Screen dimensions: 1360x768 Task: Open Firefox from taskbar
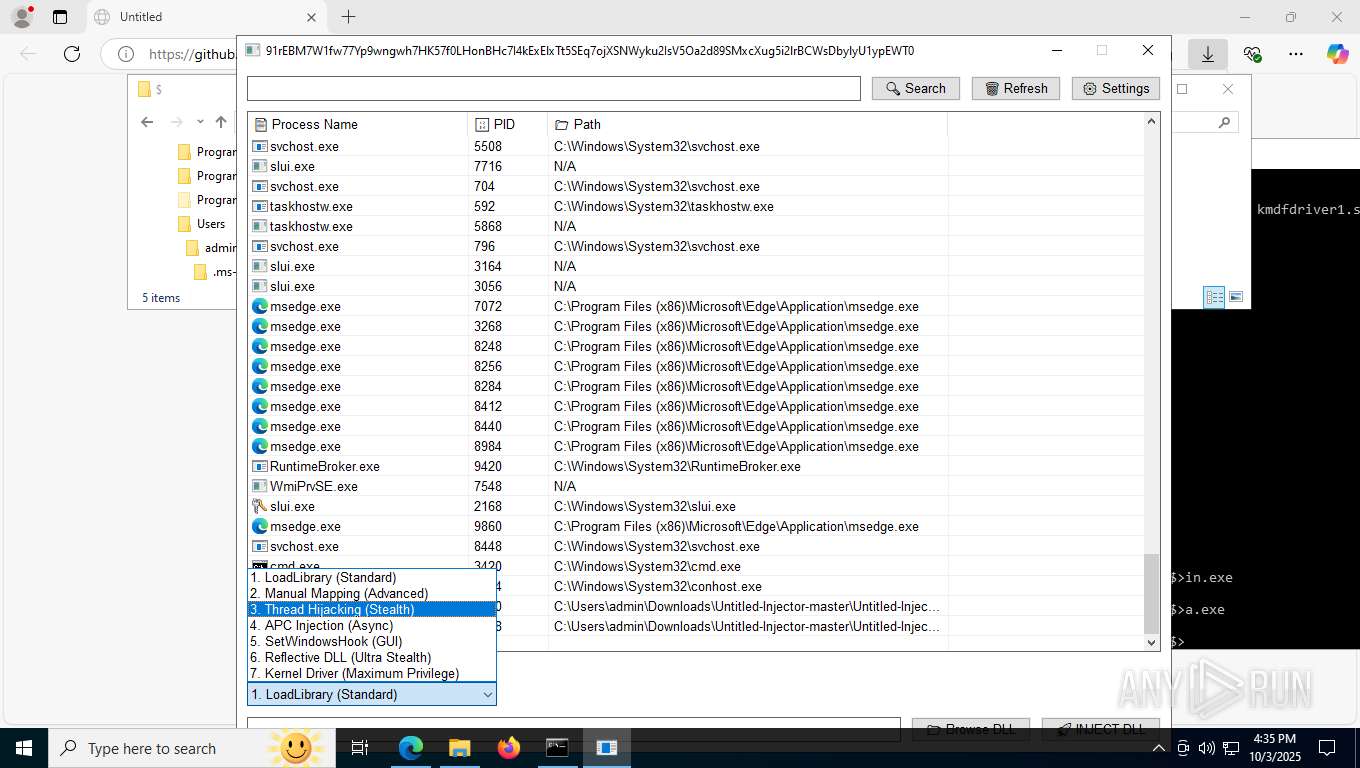click(x=508, y=748)
